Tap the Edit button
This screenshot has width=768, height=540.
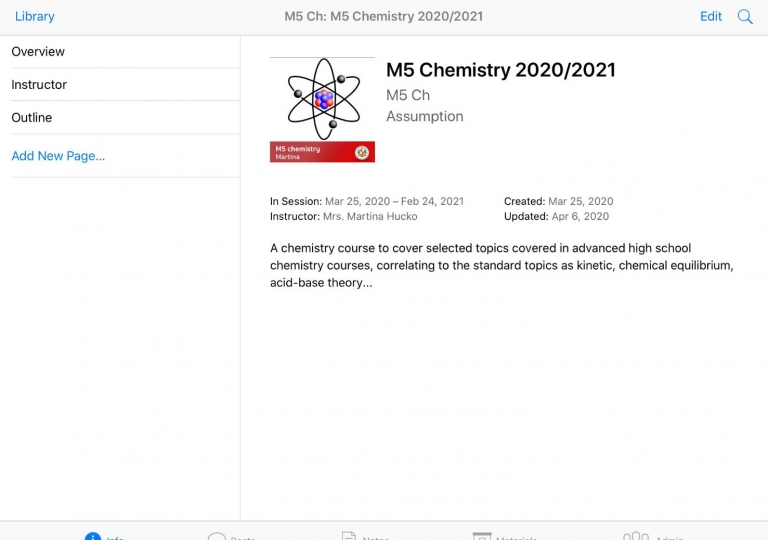point(711,16)
